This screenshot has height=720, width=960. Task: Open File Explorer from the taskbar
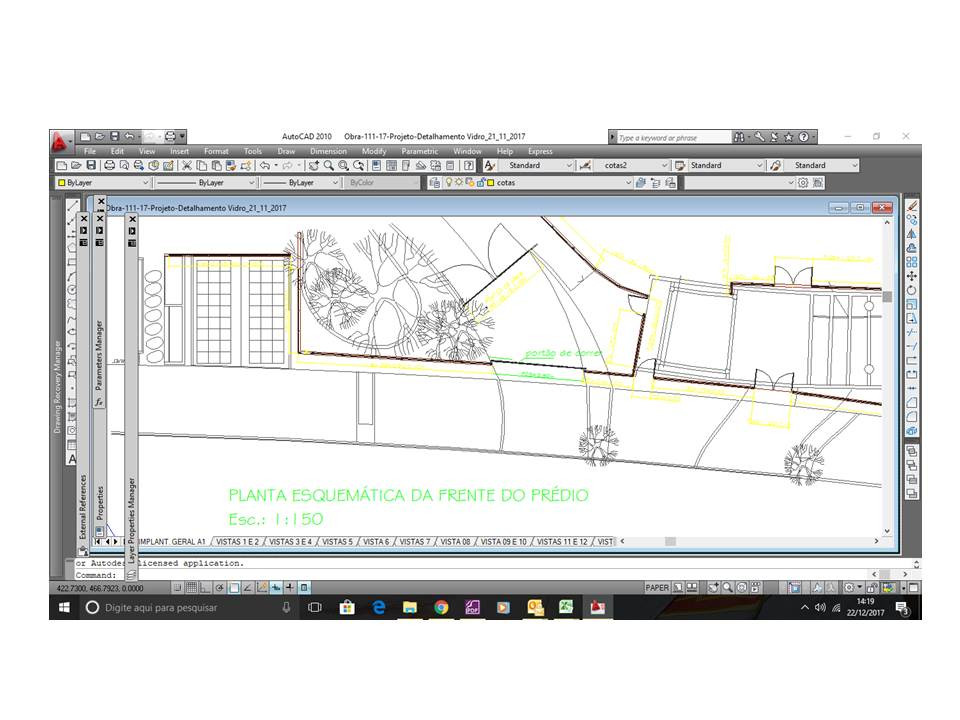[410, 607]
